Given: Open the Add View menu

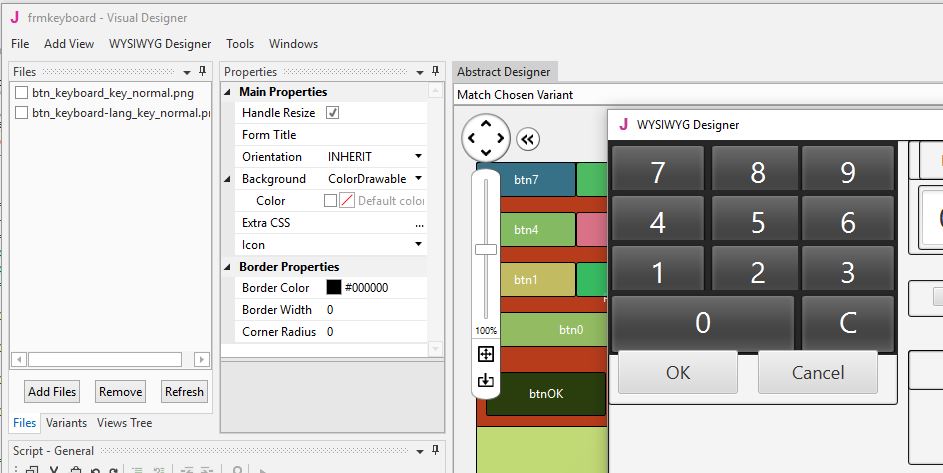Looking at the screenshot, I should [69, 44].
